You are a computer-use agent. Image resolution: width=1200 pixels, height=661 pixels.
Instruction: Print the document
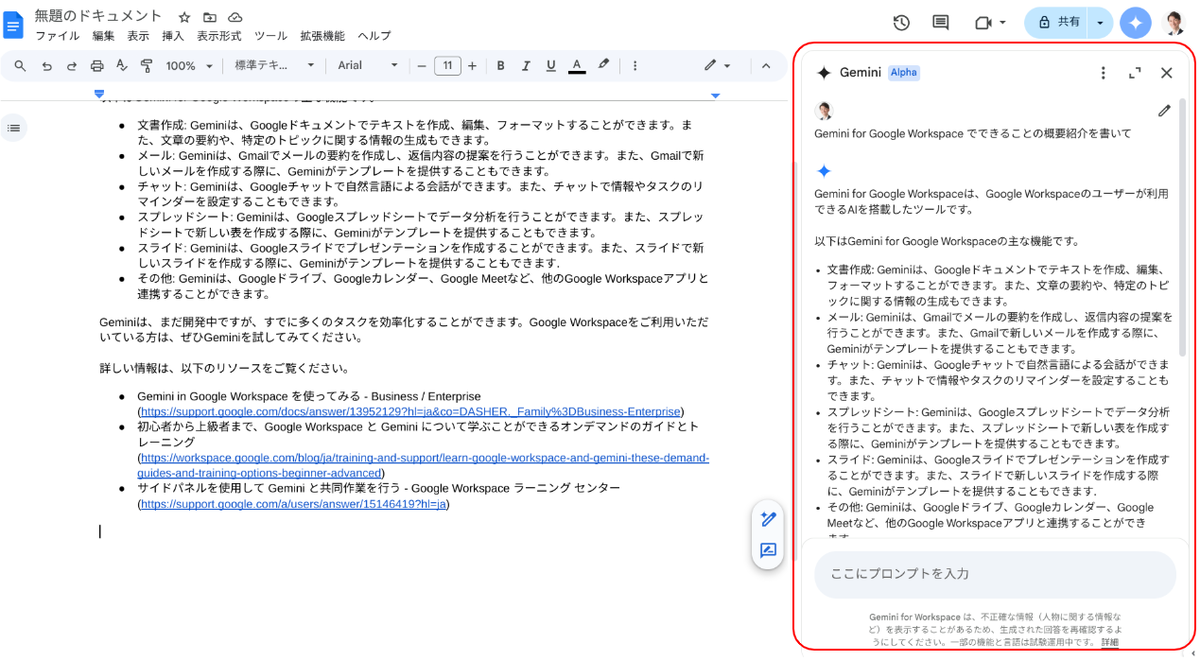[x=97, y=66]
